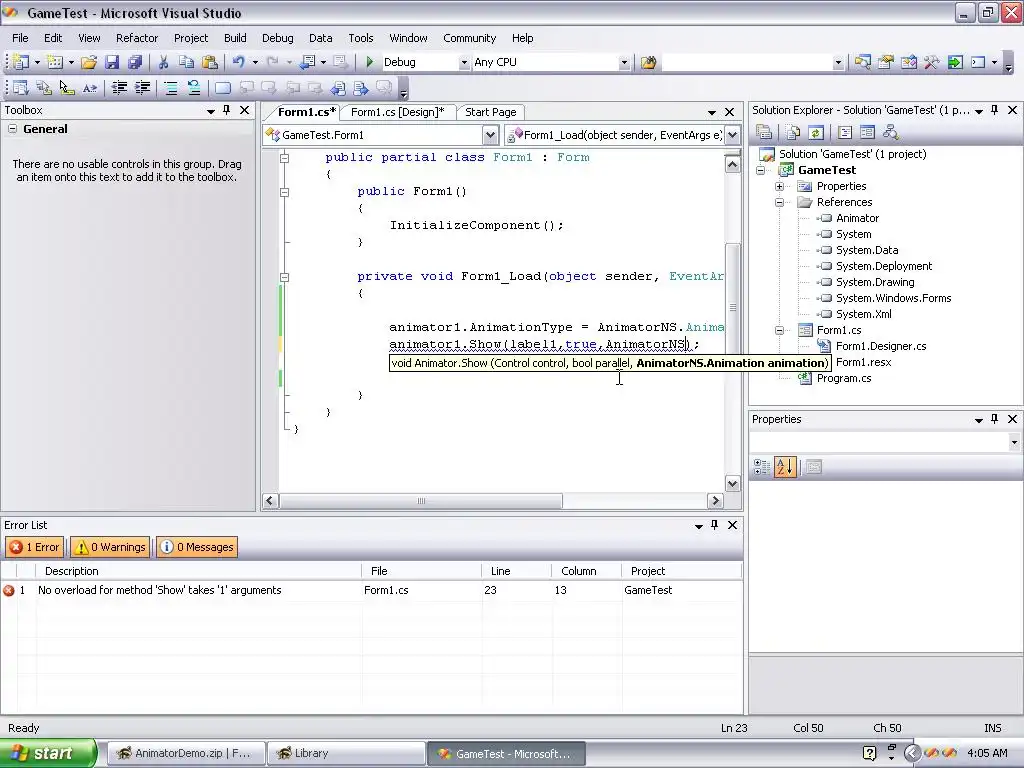The height and width of the screenshot is (768, 1024).
Task: Click the View Code icon in Solution Explorer
Action: coord(844,133)
